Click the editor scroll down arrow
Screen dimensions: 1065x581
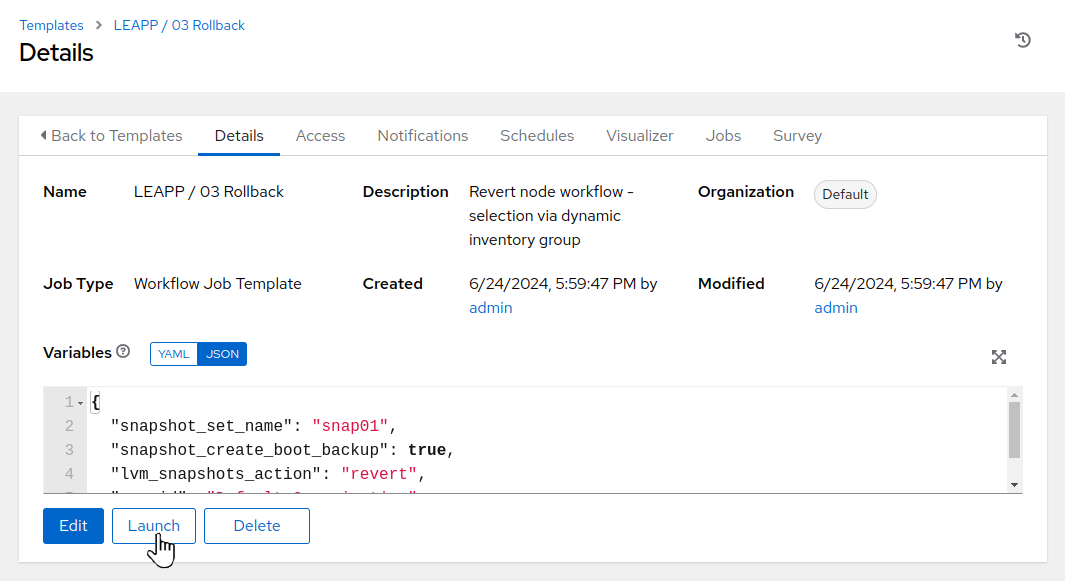(x=1014, y=485)
